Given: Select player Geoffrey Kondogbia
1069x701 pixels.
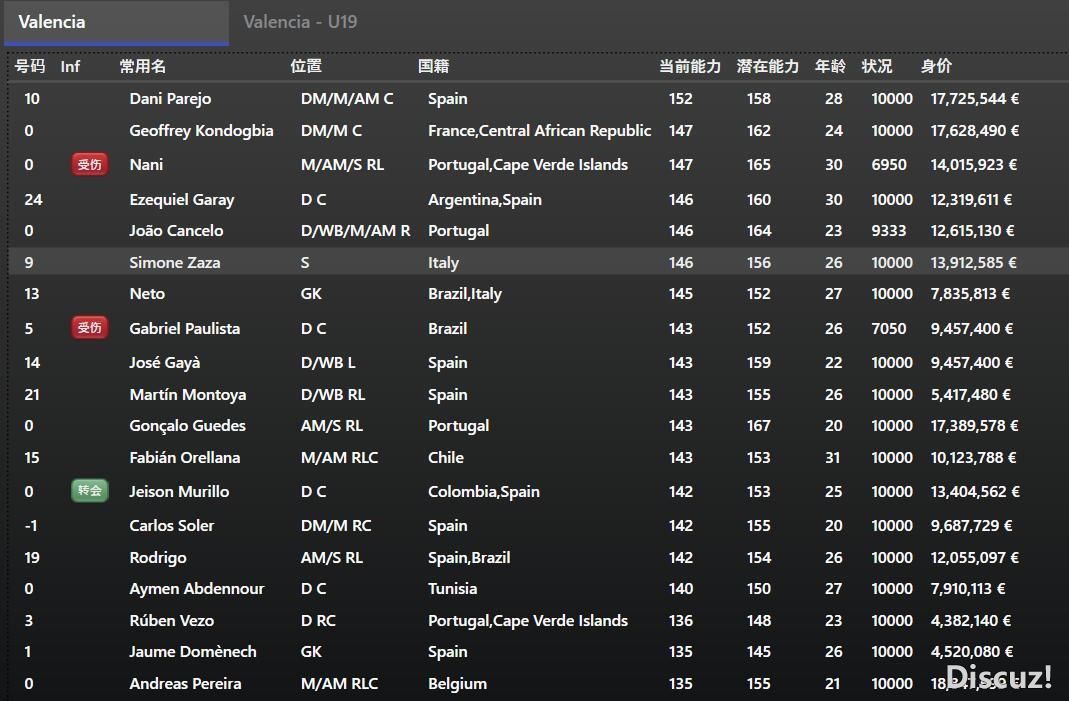Looking at the screenshot, I should (201, 131).
